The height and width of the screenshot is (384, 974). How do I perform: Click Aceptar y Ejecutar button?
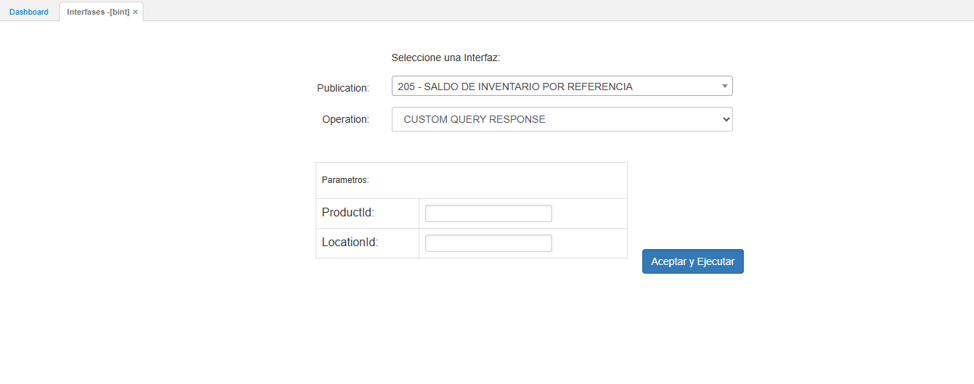(693, 262)
